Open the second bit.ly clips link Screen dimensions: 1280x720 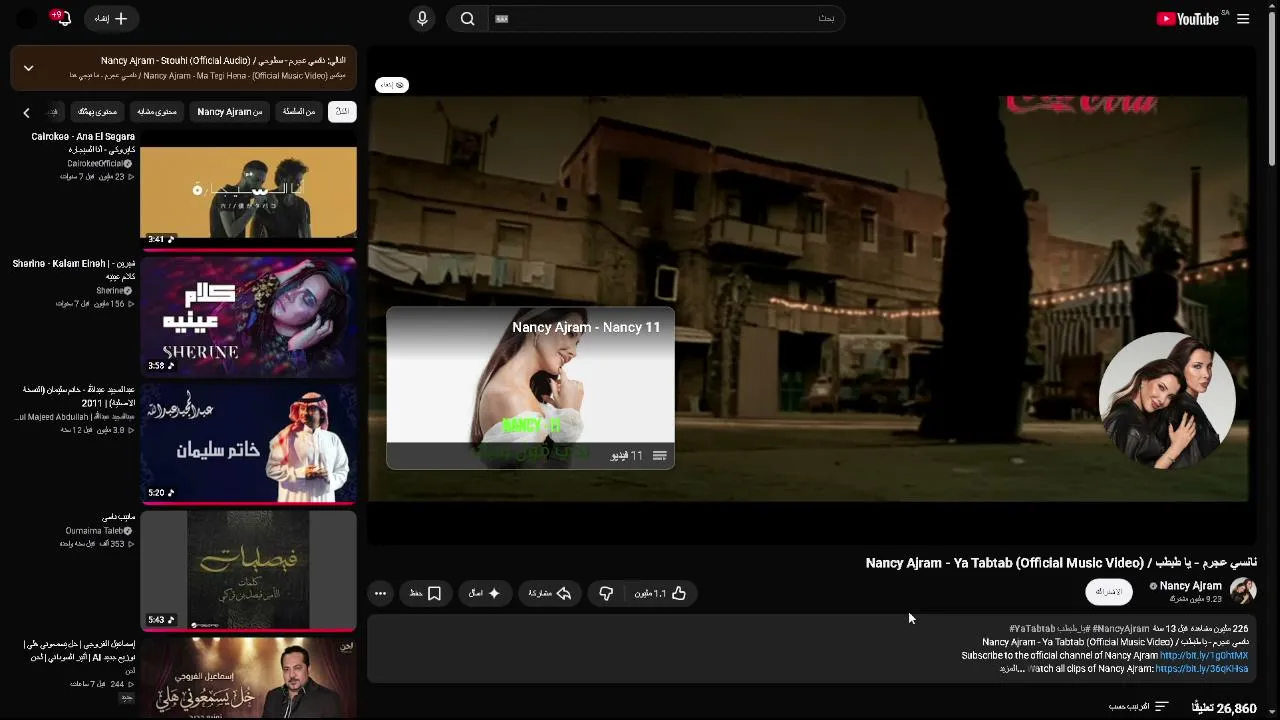(x=1202, y=669)
